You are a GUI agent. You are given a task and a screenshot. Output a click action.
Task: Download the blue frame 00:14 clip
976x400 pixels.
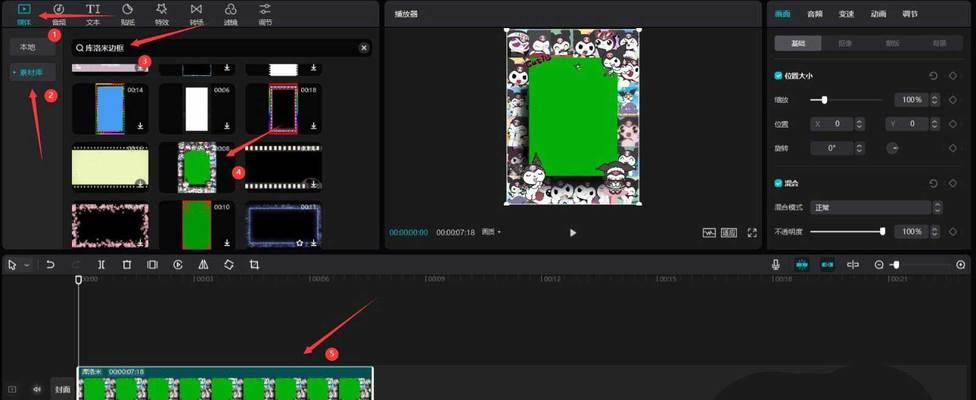point(141,126)
